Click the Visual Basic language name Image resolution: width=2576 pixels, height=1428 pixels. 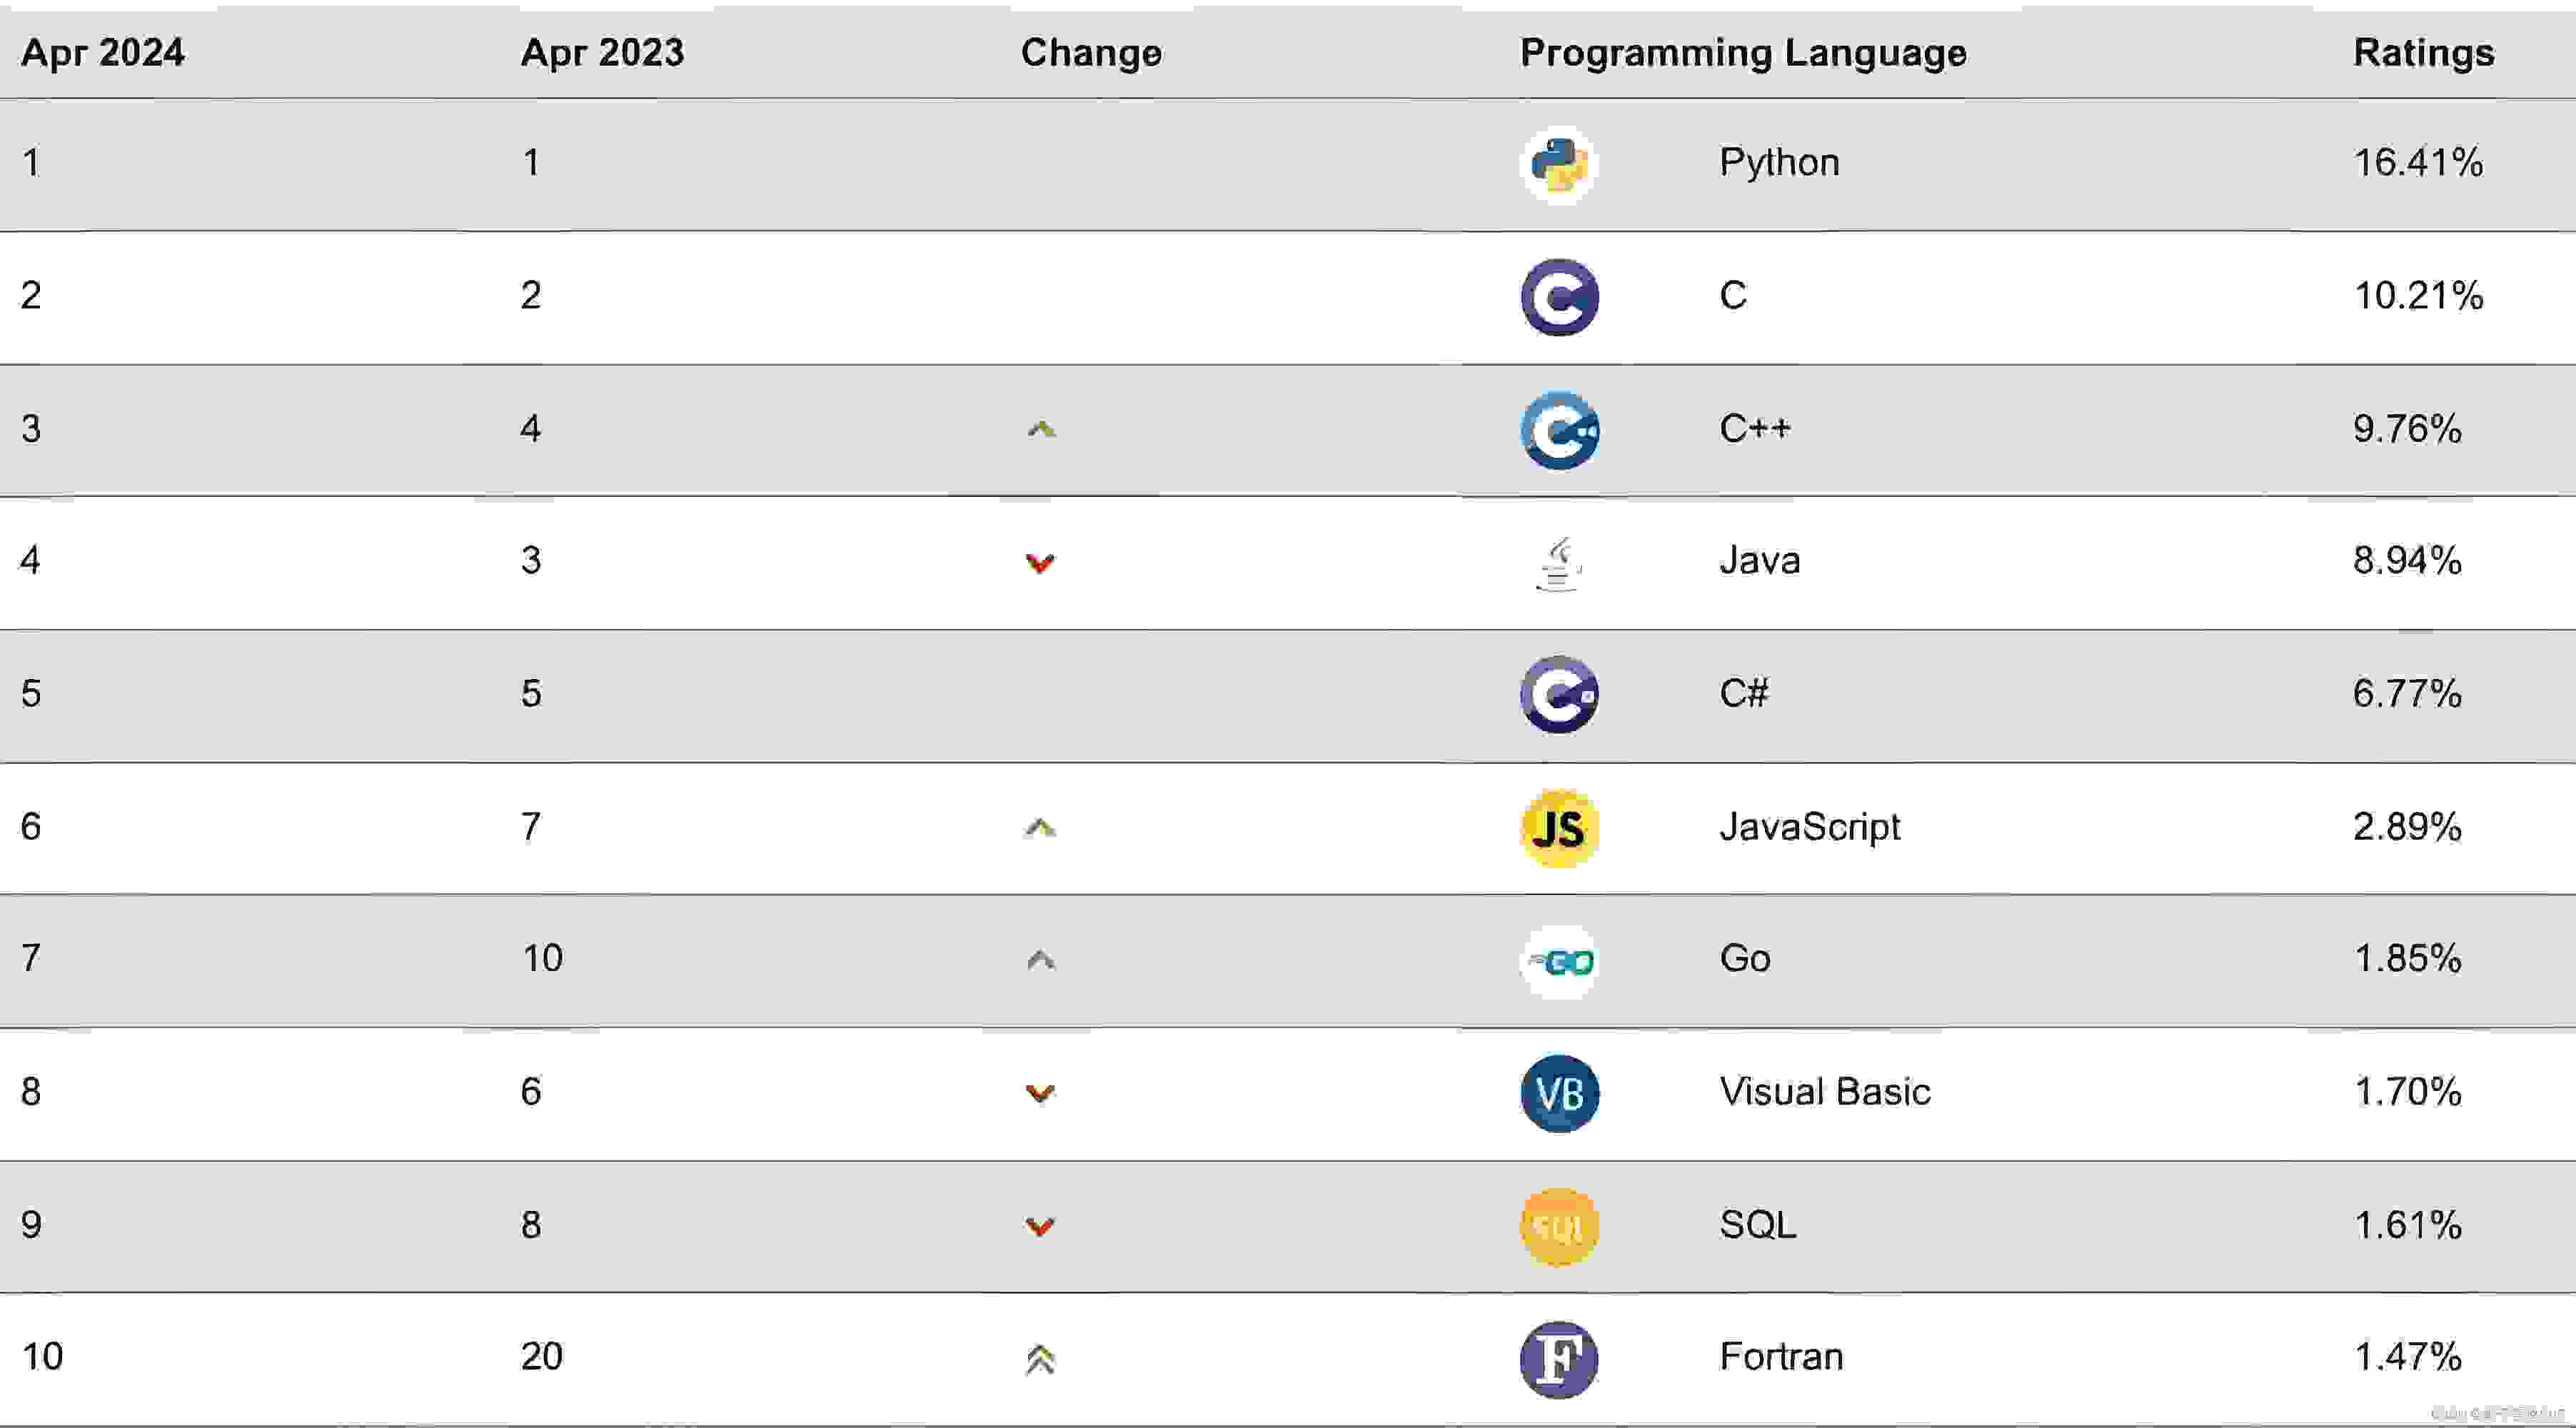[1824, 1091]
